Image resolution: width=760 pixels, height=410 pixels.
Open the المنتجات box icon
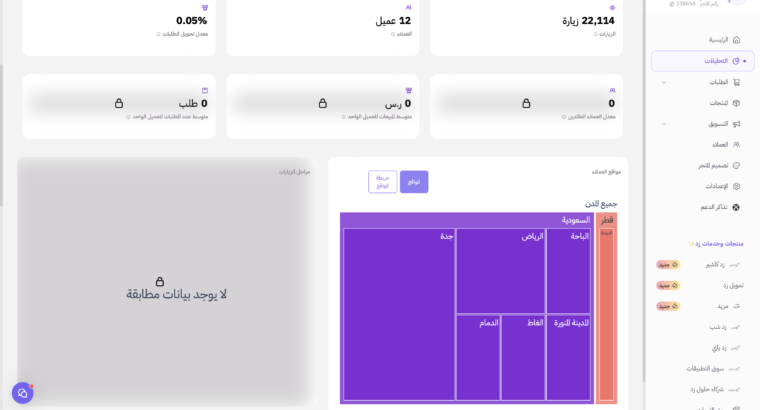click(736, 103)
